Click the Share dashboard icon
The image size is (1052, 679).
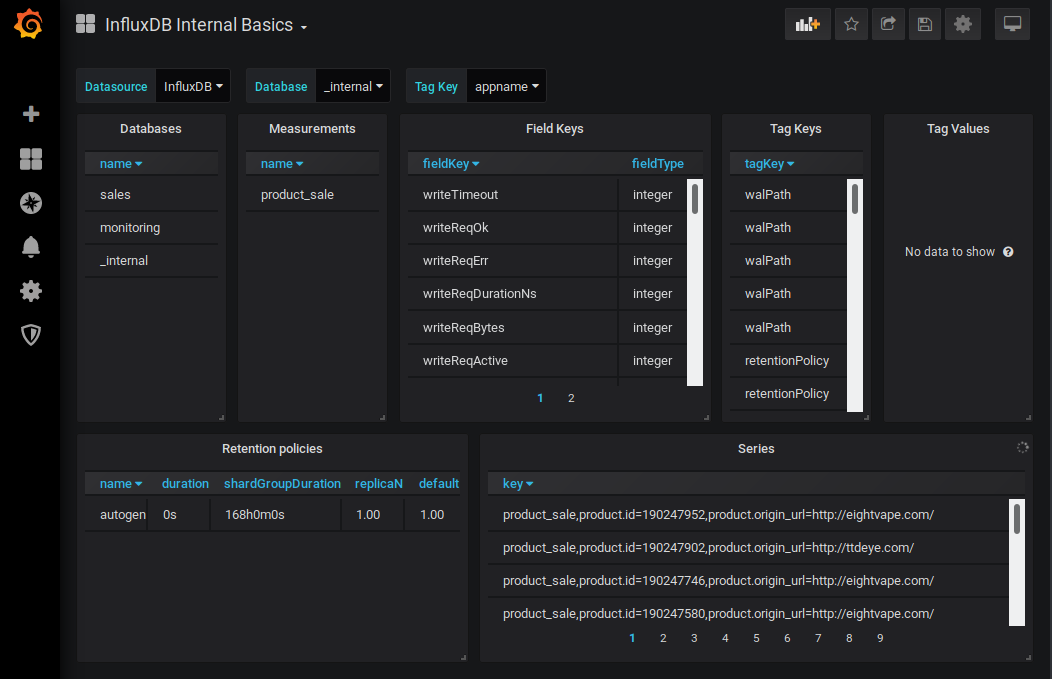(x=888, y=25)
